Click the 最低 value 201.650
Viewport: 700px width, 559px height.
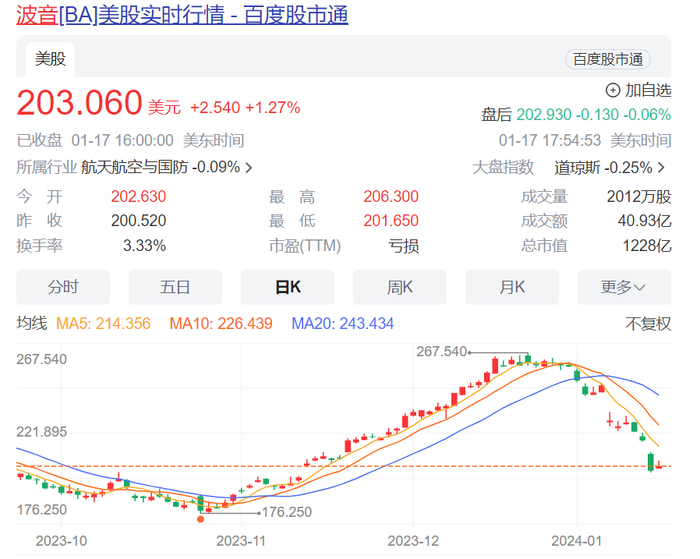tap(391, 221)
